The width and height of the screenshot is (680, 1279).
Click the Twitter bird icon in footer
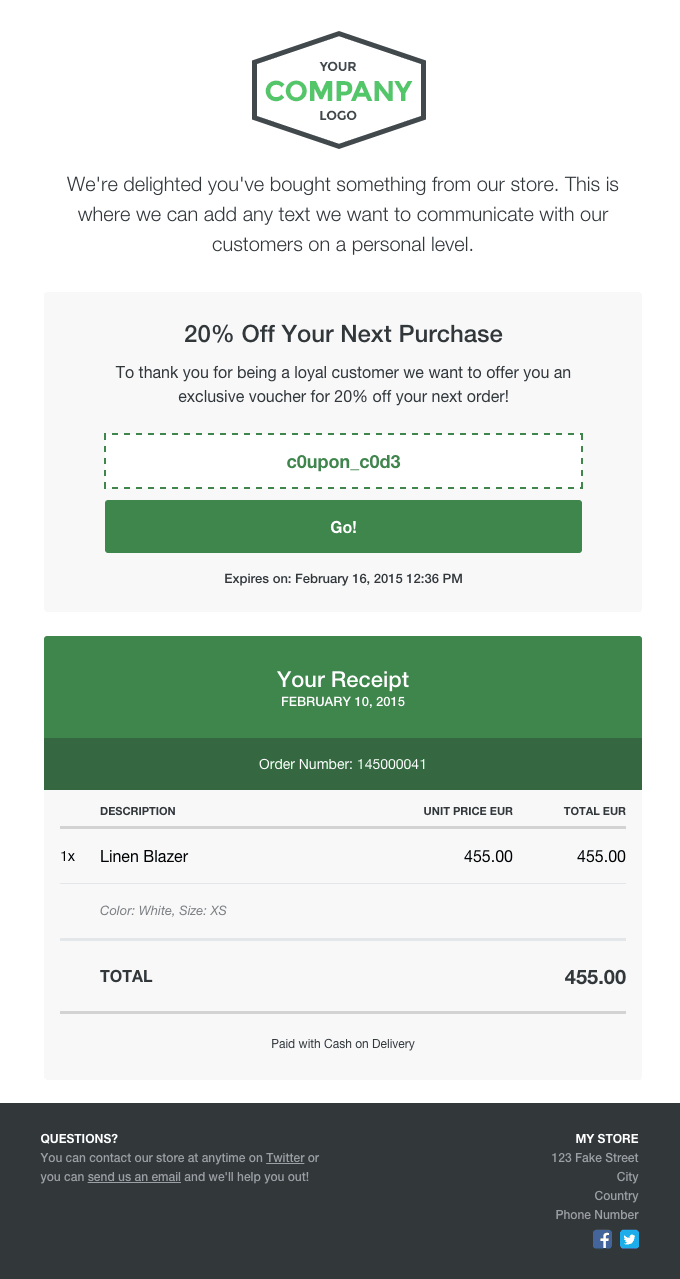pos(629,1239)
